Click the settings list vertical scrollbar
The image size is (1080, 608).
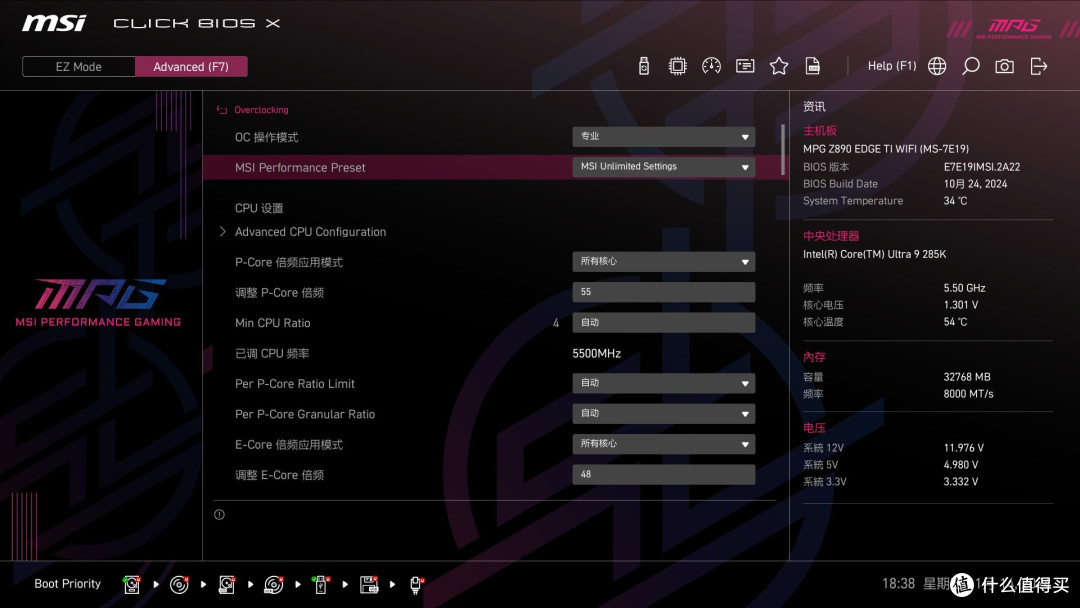pos(782,149)
